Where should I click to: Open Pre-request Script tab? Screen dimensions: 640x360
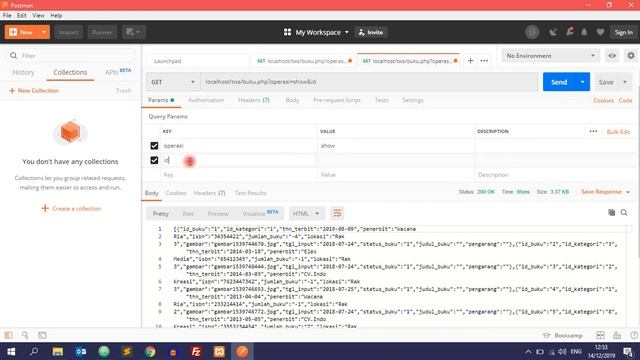coord(337,100)
